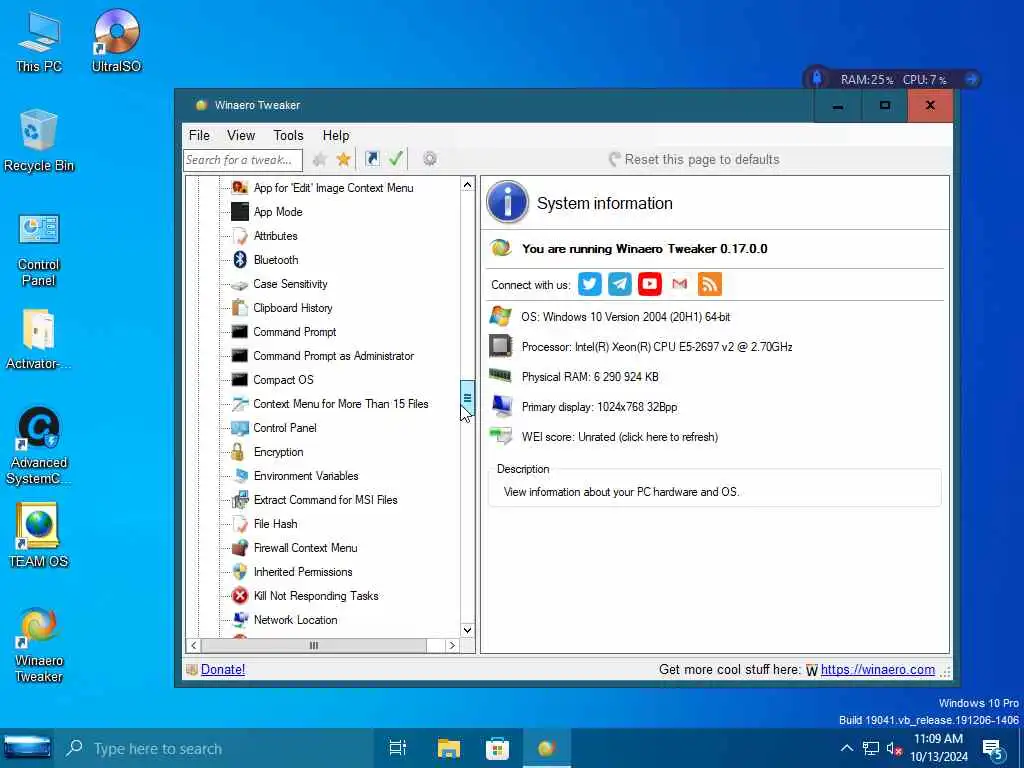The image size is (1024, 768).
Task: Open the Telegram connect icon
Action: (620, 284)
